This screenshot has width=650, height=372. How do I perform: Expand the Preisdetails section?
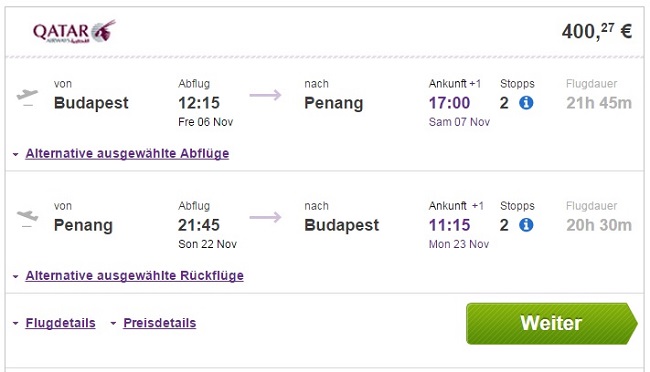point(160,323)
